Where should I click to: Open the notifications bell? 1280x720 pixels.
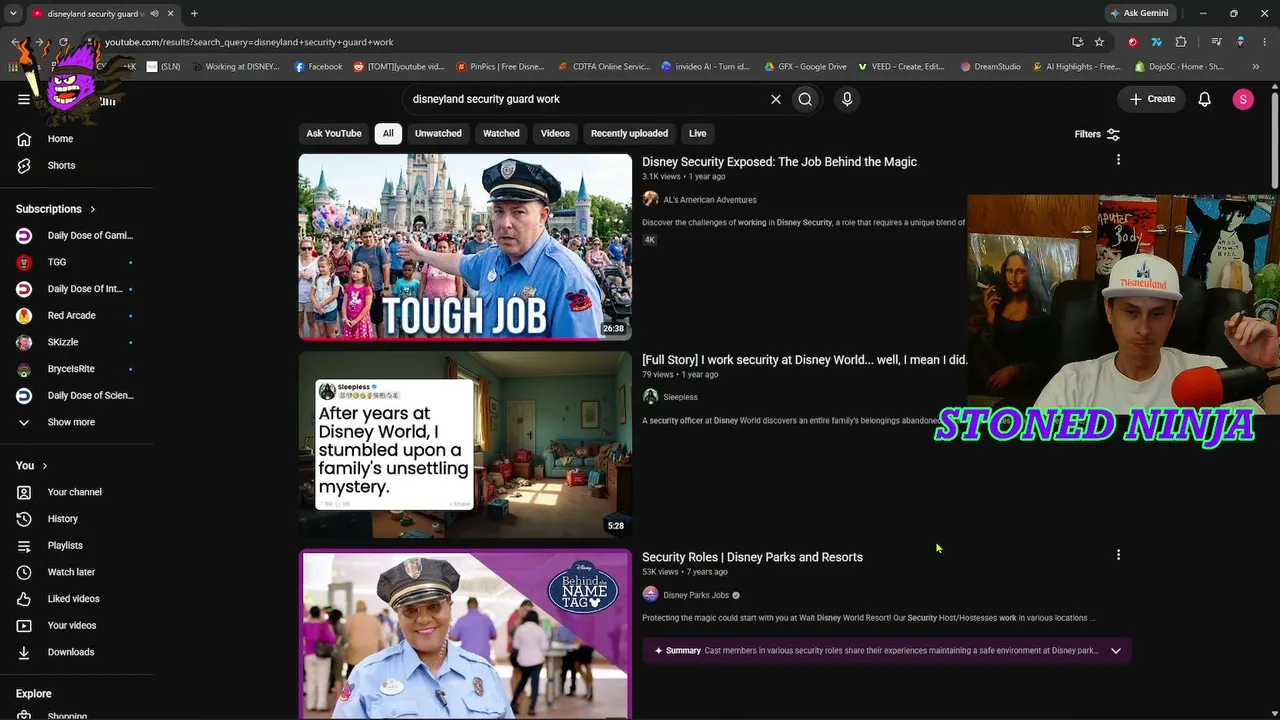pyautogui.click(x=1205, y=99)
